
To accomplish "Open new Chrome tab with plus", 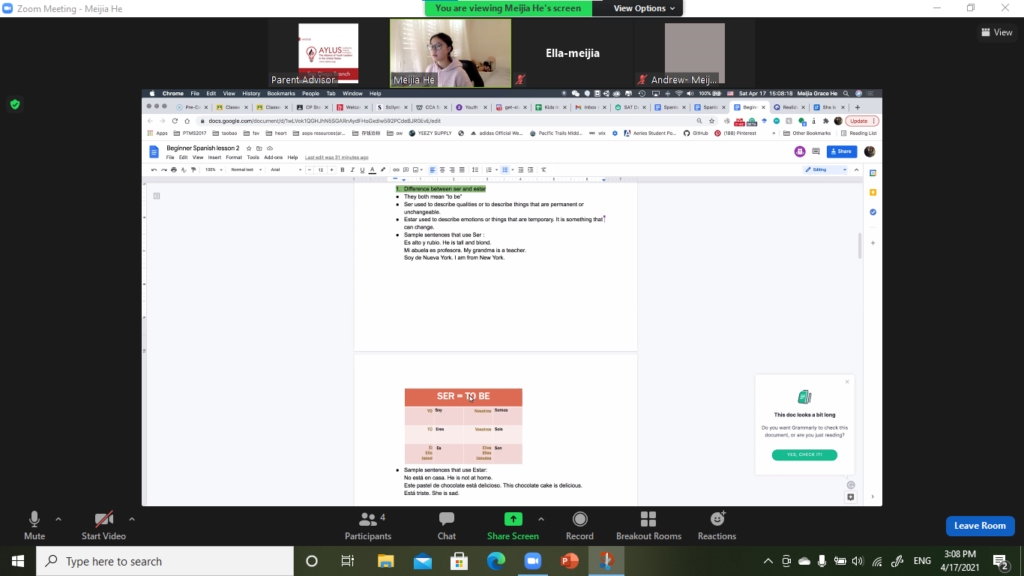I will 857,107.
